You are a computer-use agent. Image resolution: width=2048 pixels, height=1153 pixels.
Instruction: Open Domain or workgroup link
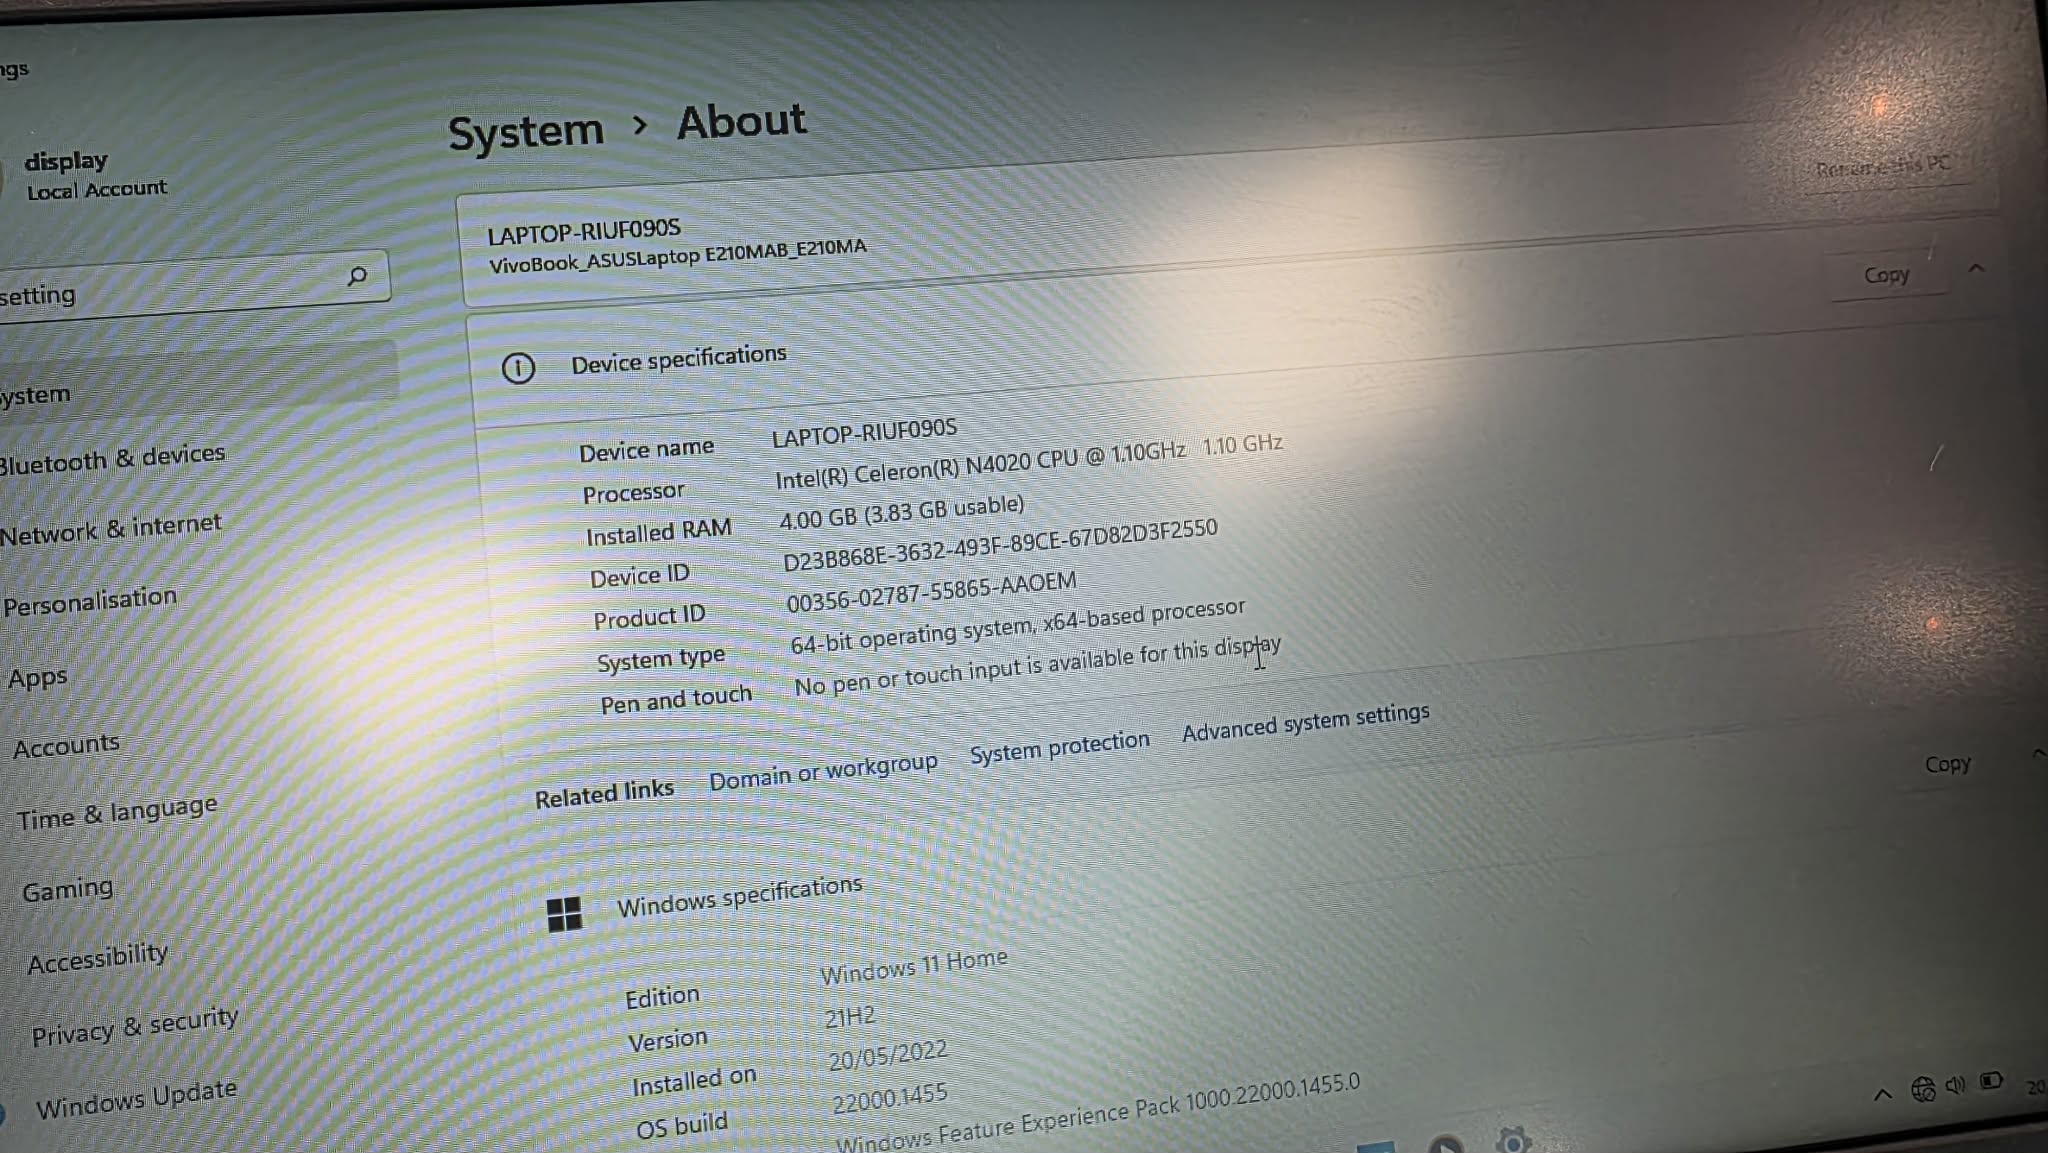point(823,772)
